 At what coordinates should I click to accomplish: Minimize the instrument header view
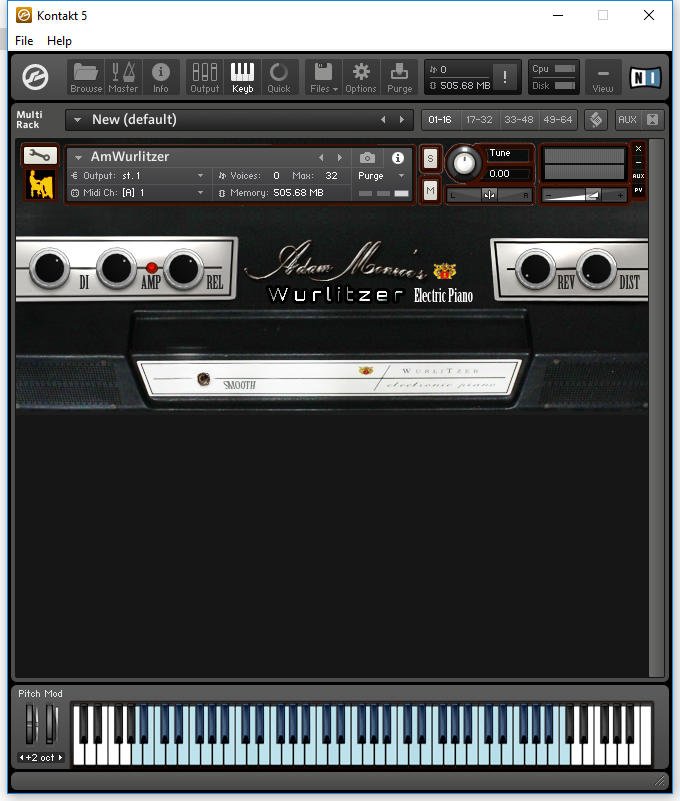pos(638,162)
